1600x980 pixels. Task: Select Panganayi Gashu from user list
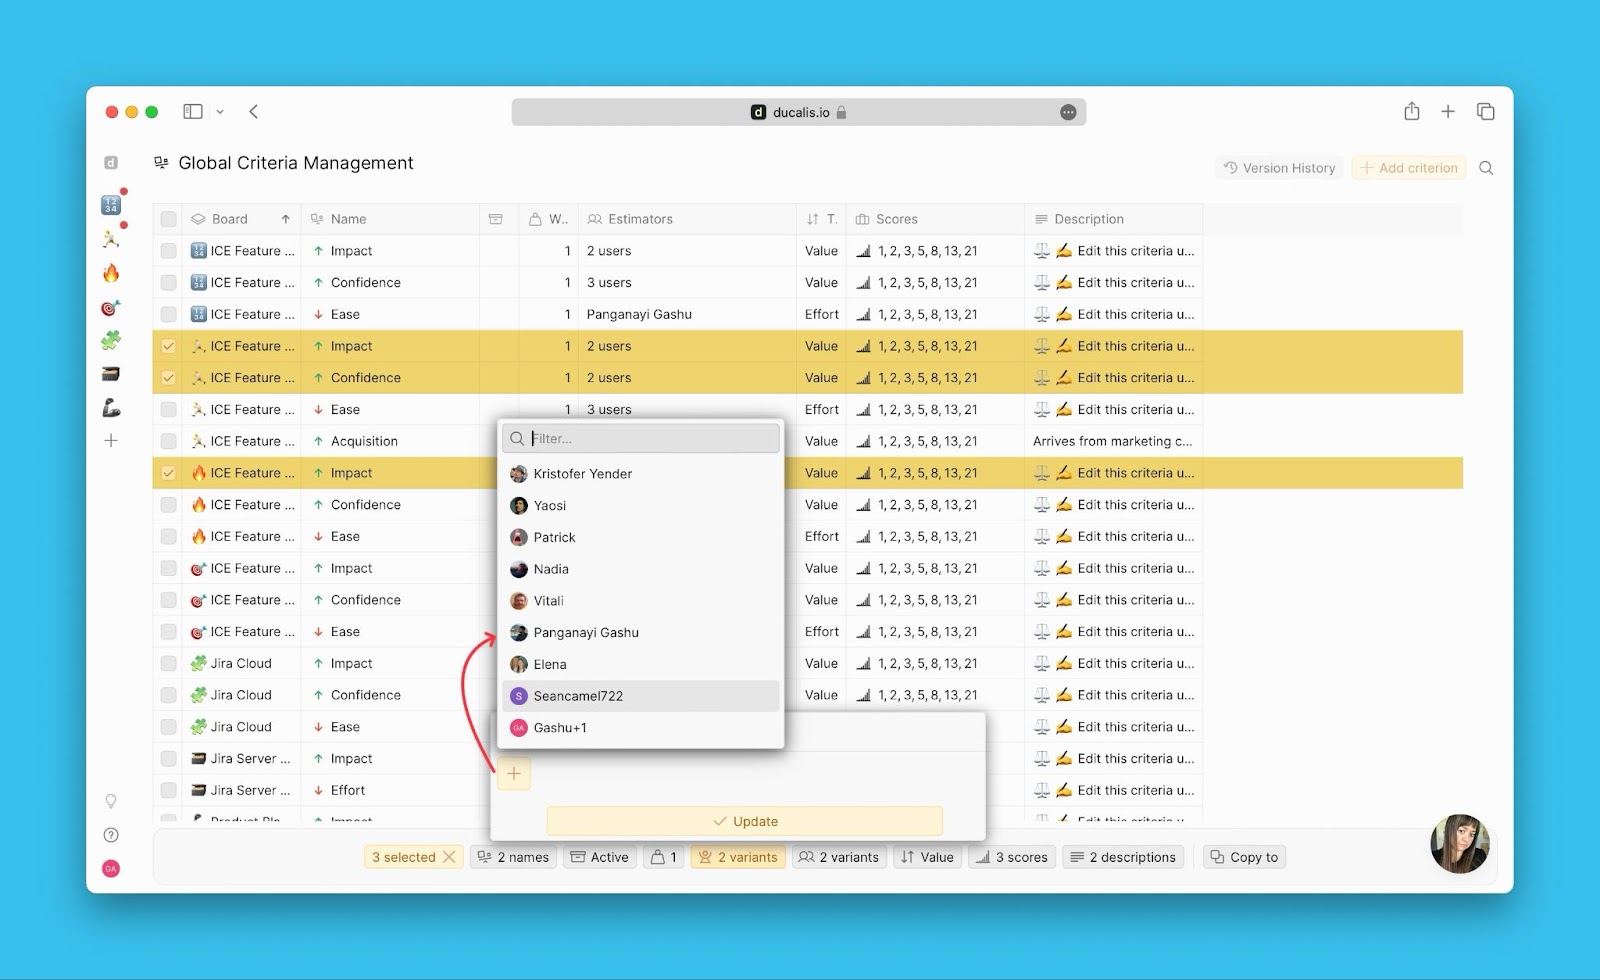pyautogui.click(x=586, y=632)
